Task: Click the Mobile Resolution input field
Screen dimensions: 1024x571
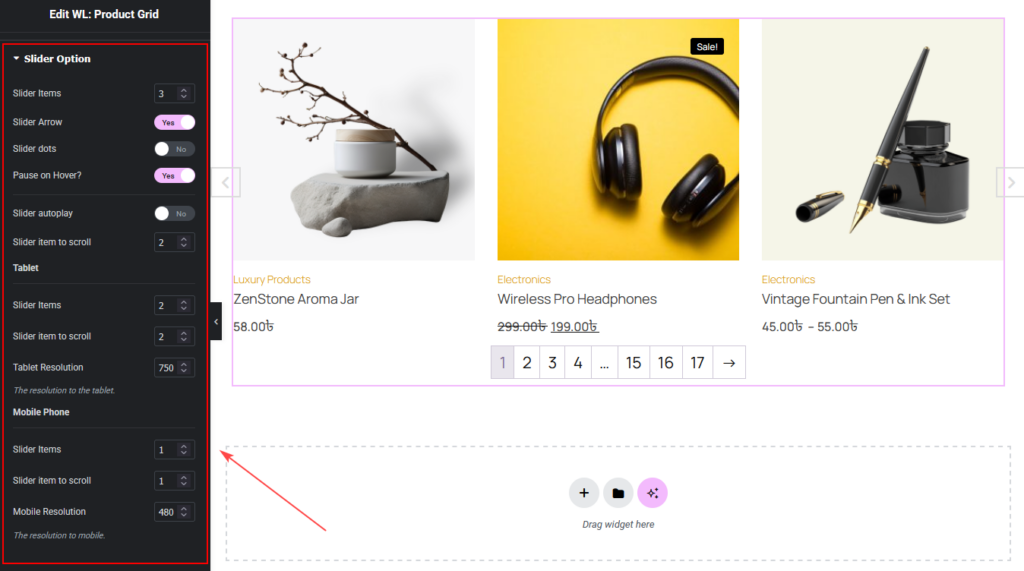Action: [166, 512]
